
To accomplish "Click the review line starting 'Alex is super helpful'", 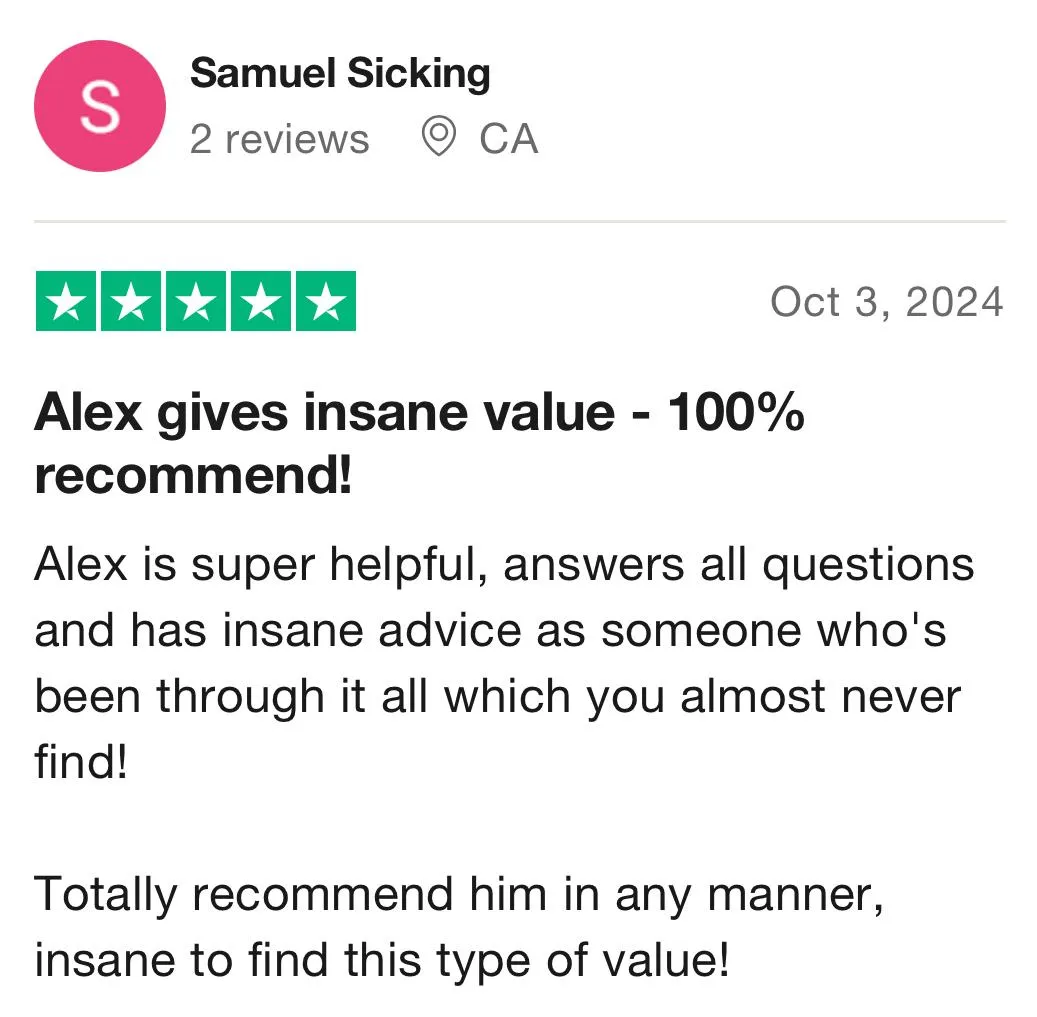I will click(x=505, y=567).
